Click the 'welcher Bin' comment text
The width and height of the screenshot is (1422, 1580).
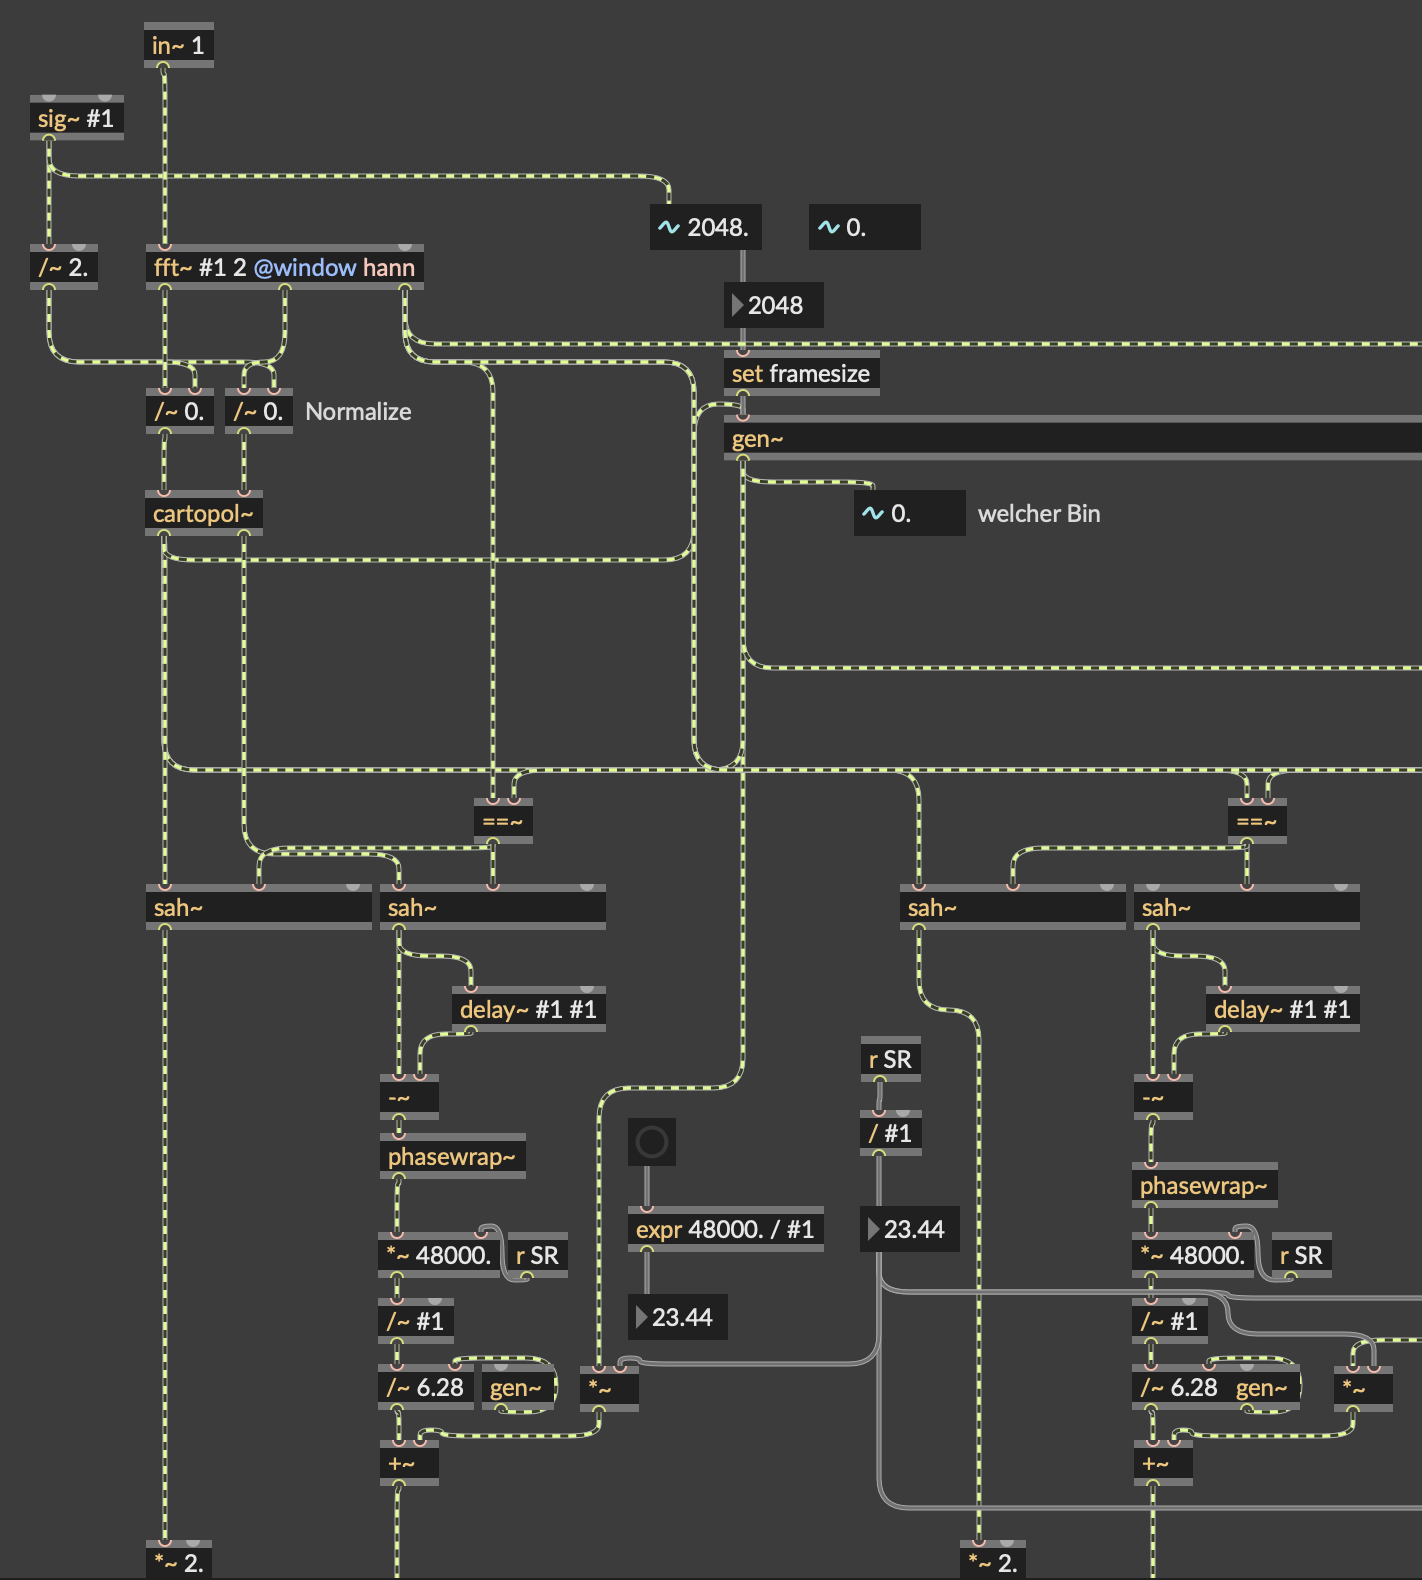(1038, 514)
